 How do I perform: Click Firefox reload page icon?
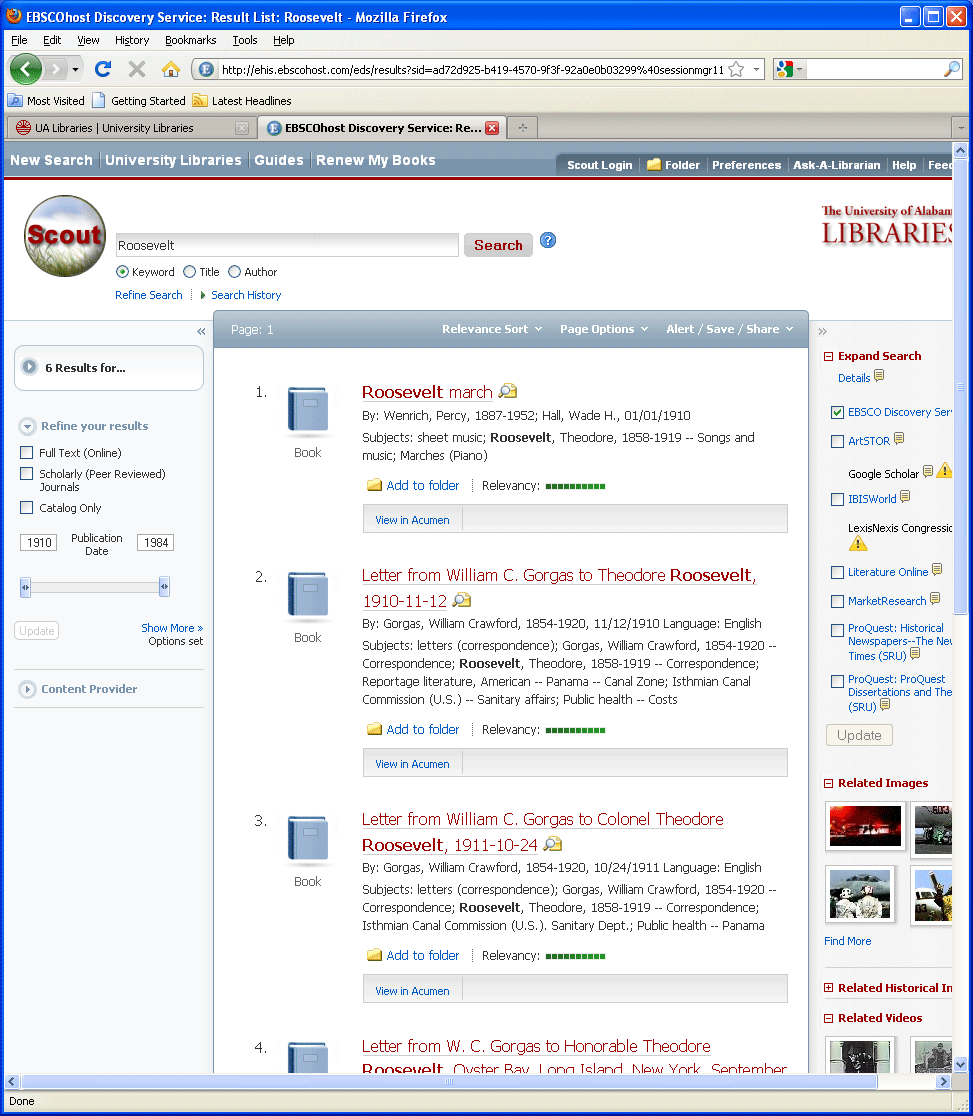(103, 69)
